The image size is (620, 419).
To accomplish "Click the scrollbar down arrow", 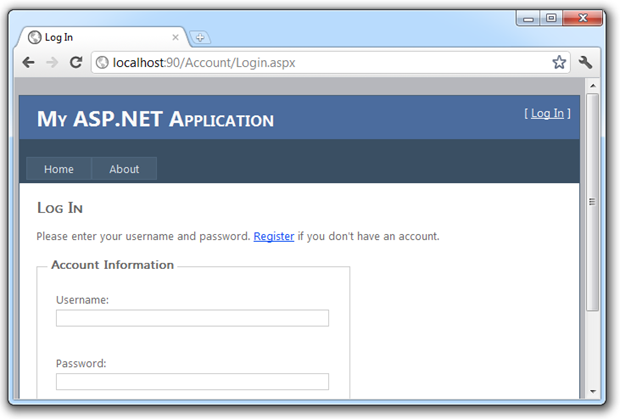I will click(592, 391).
